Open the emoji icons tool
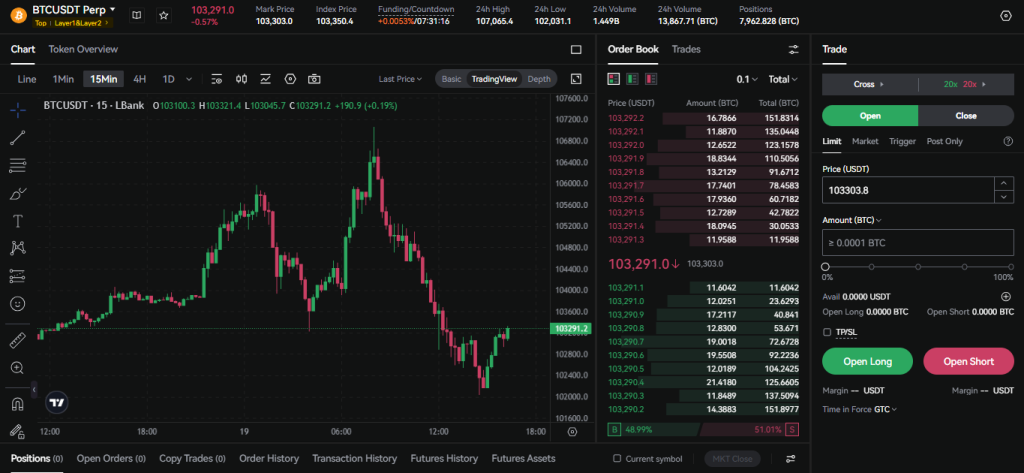 click(x=18, y=304)
